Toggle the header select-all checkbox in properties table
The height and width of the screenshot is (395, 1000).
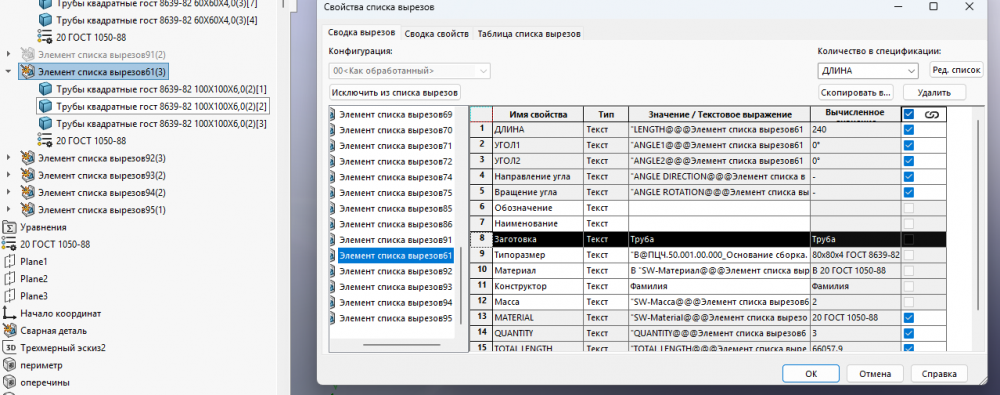point(909,114)
